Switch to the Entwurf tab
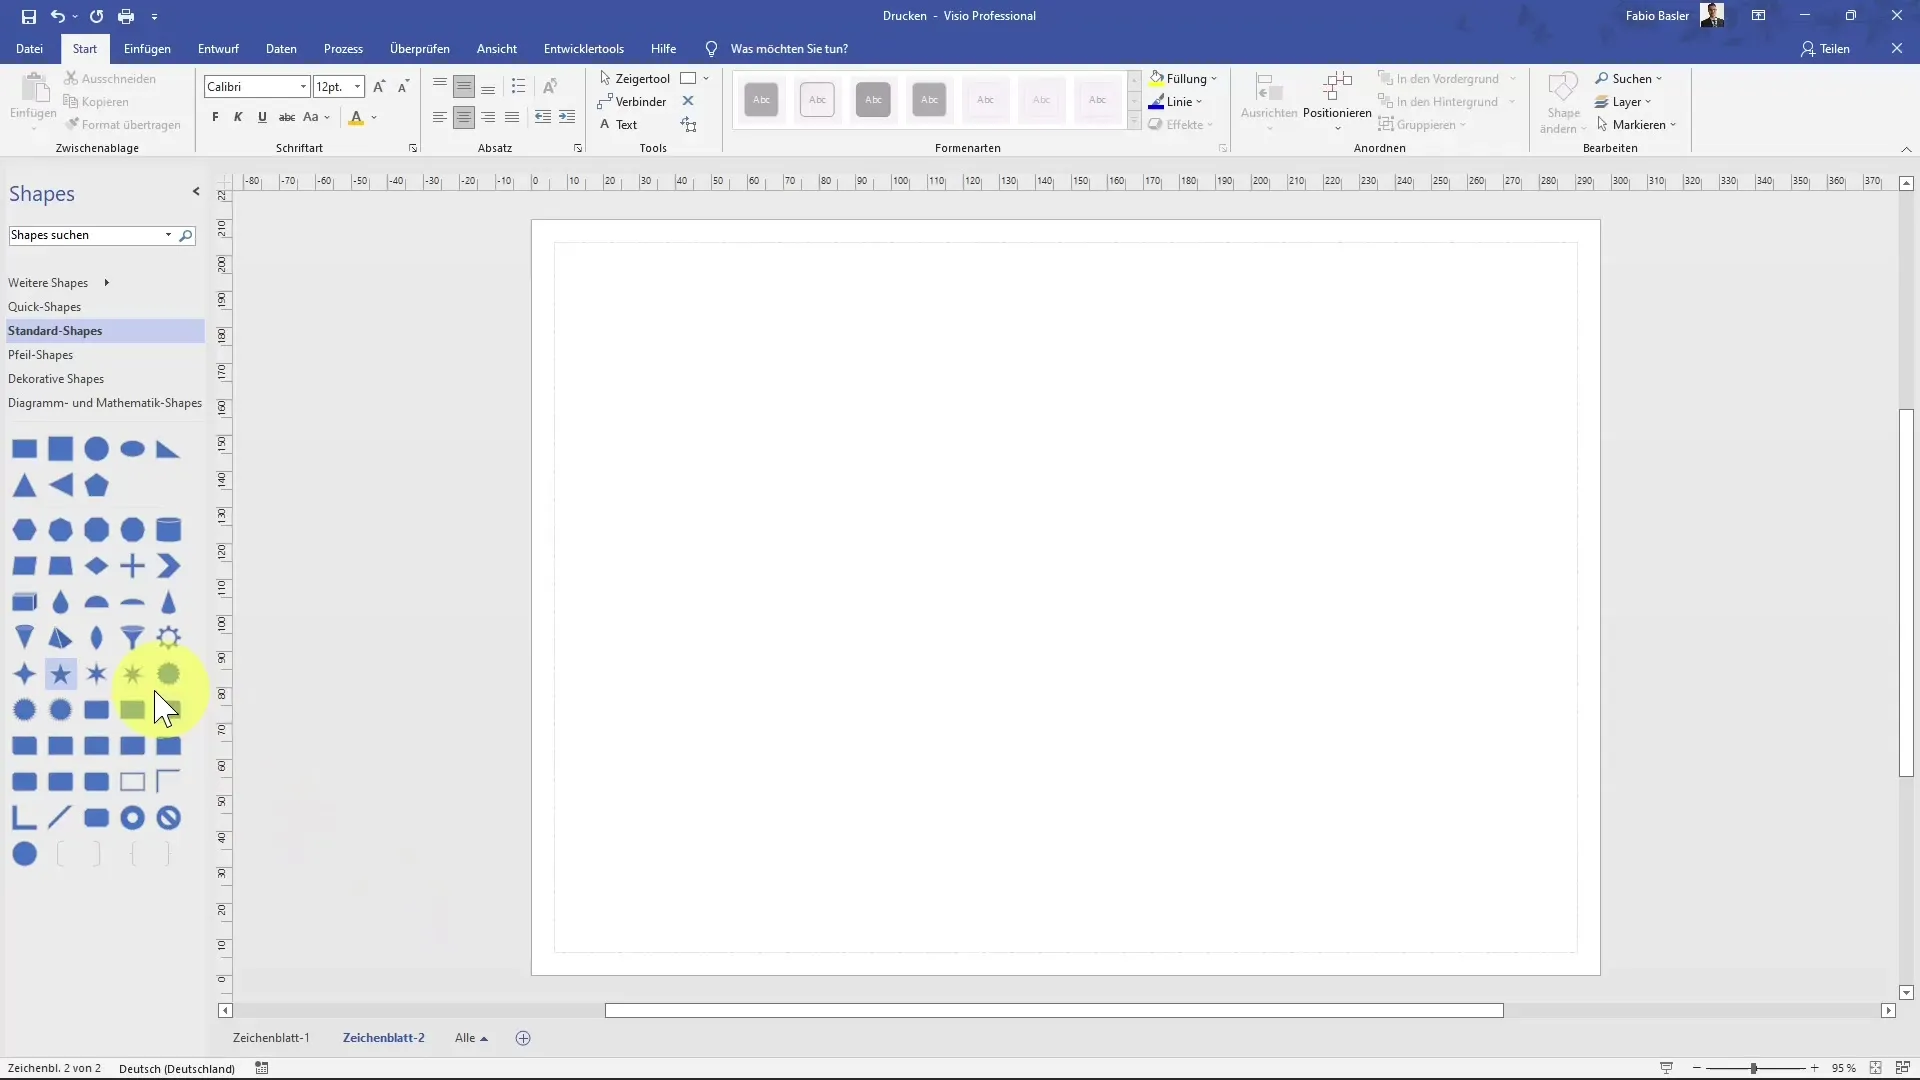Screen dimensions: 1920x1080 218,48
